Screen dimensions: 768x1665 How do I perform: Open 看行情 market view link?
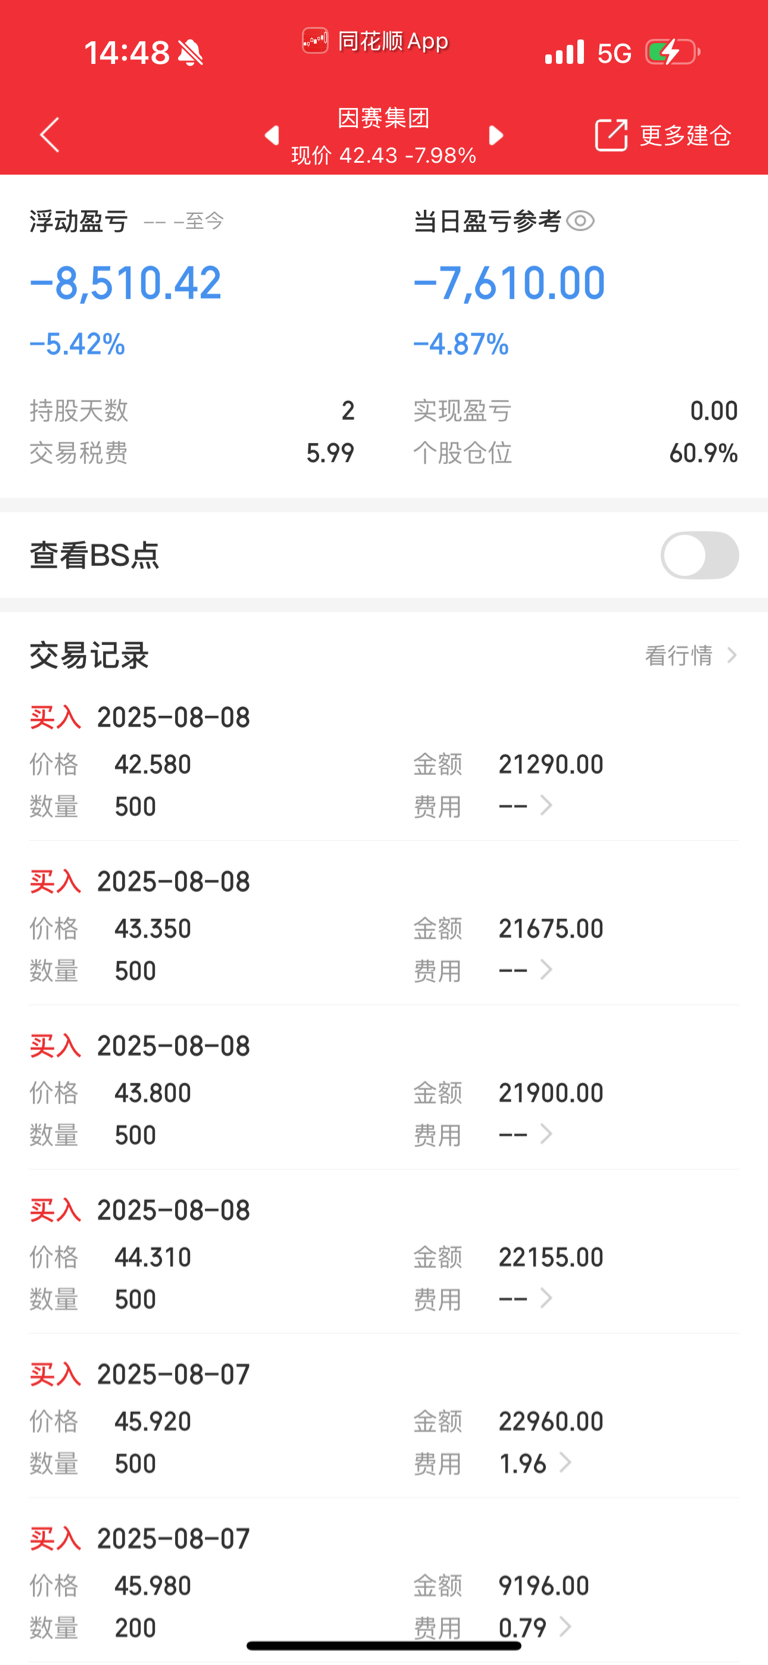[x=691, y=655]
